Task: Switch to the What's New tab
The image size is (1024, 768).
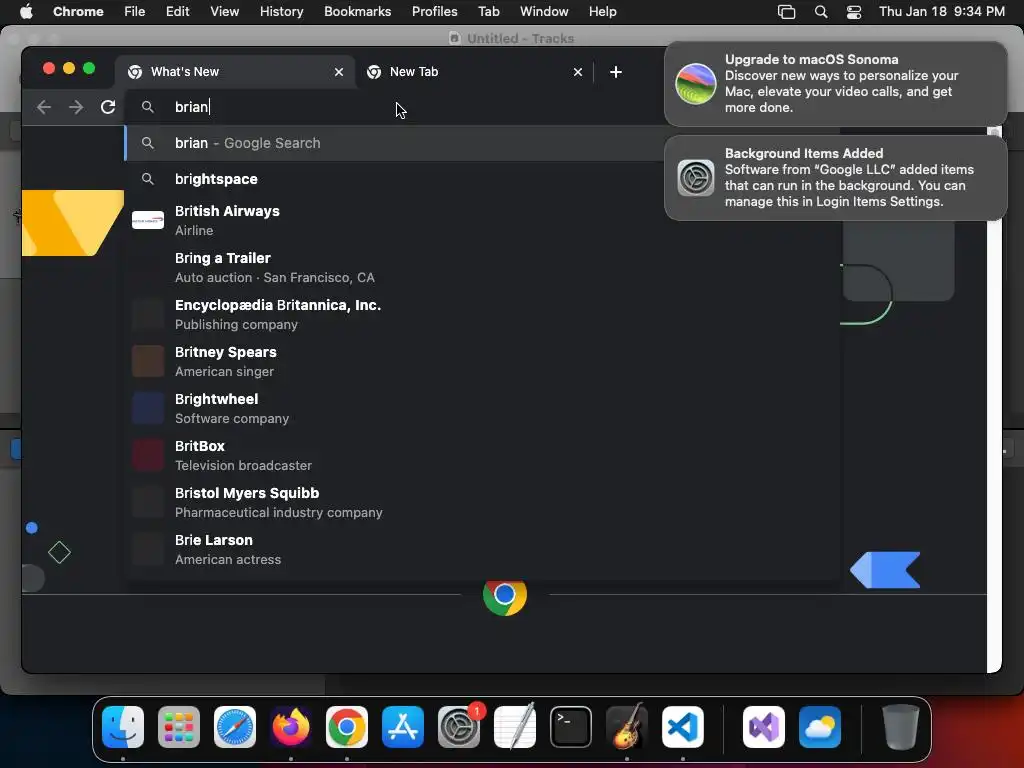Action: click(235, 72)
